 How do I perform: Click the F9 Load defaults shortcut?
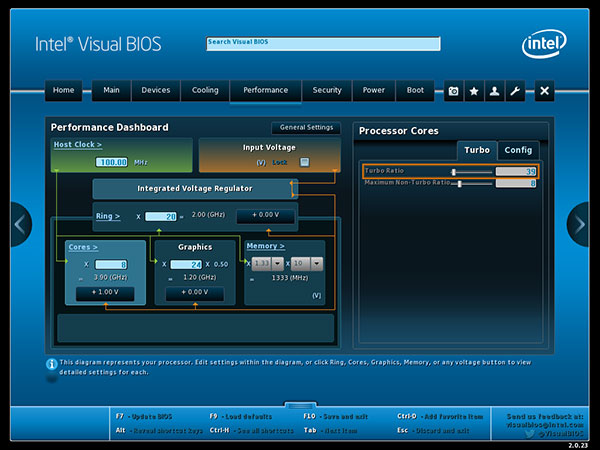point(241,416)
